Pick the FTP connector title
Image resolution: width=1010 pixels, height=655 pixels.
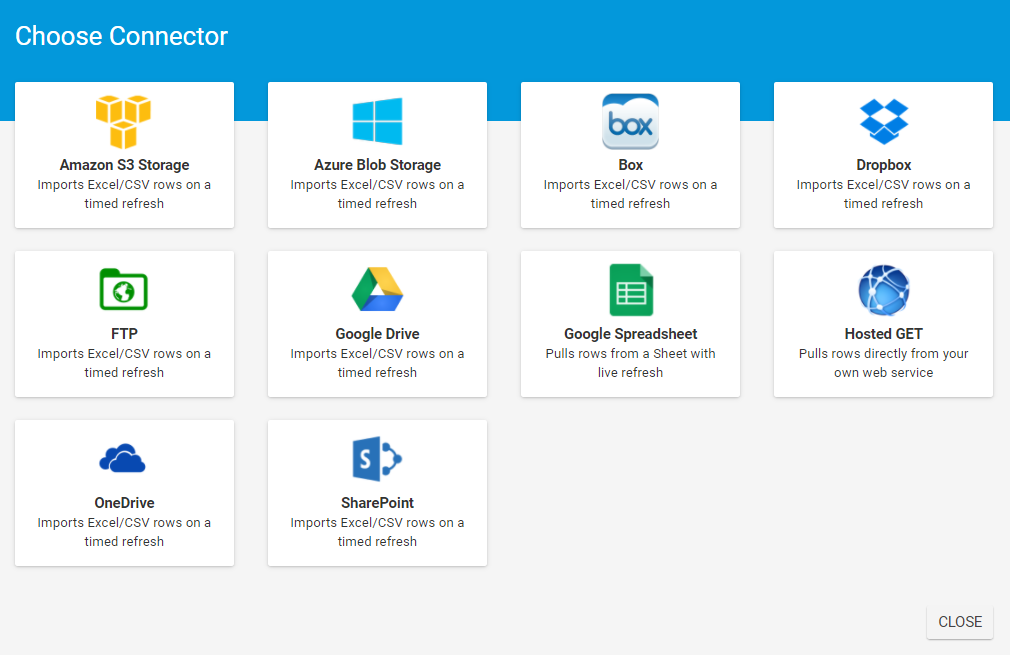(124, 334)
